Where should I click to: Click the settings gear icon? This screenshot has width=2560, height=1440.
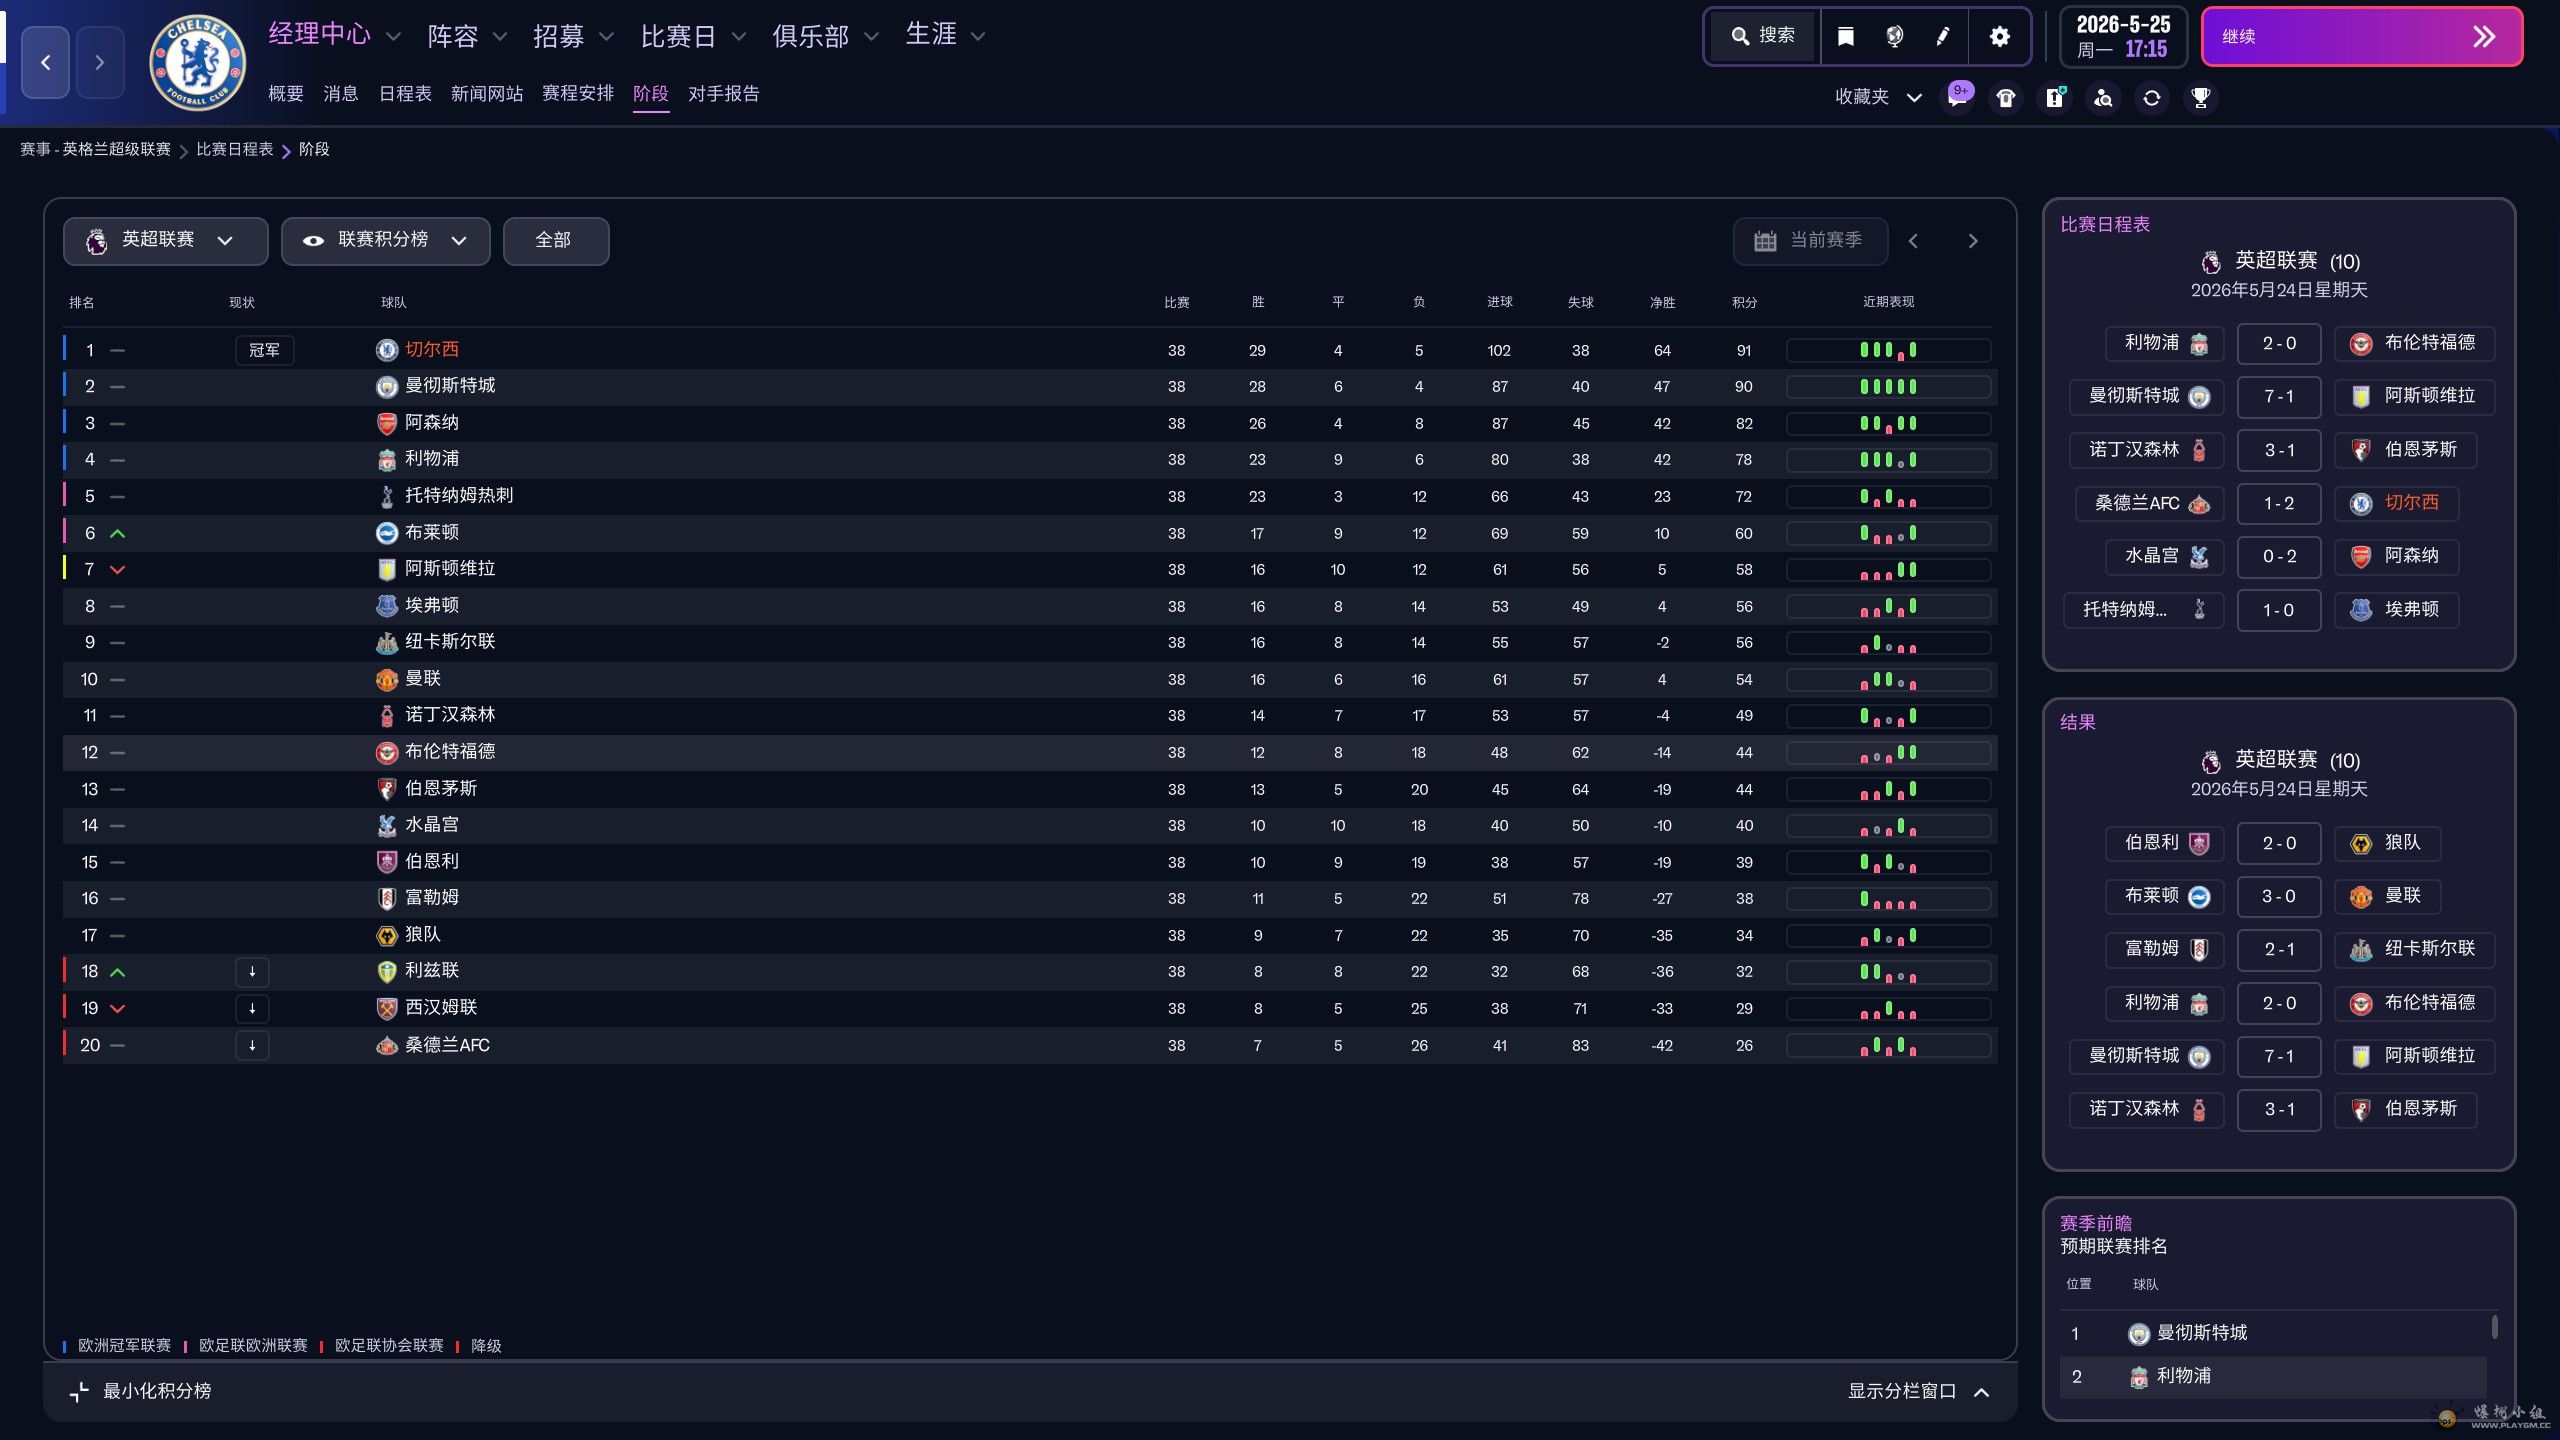tap(1999, 37)
